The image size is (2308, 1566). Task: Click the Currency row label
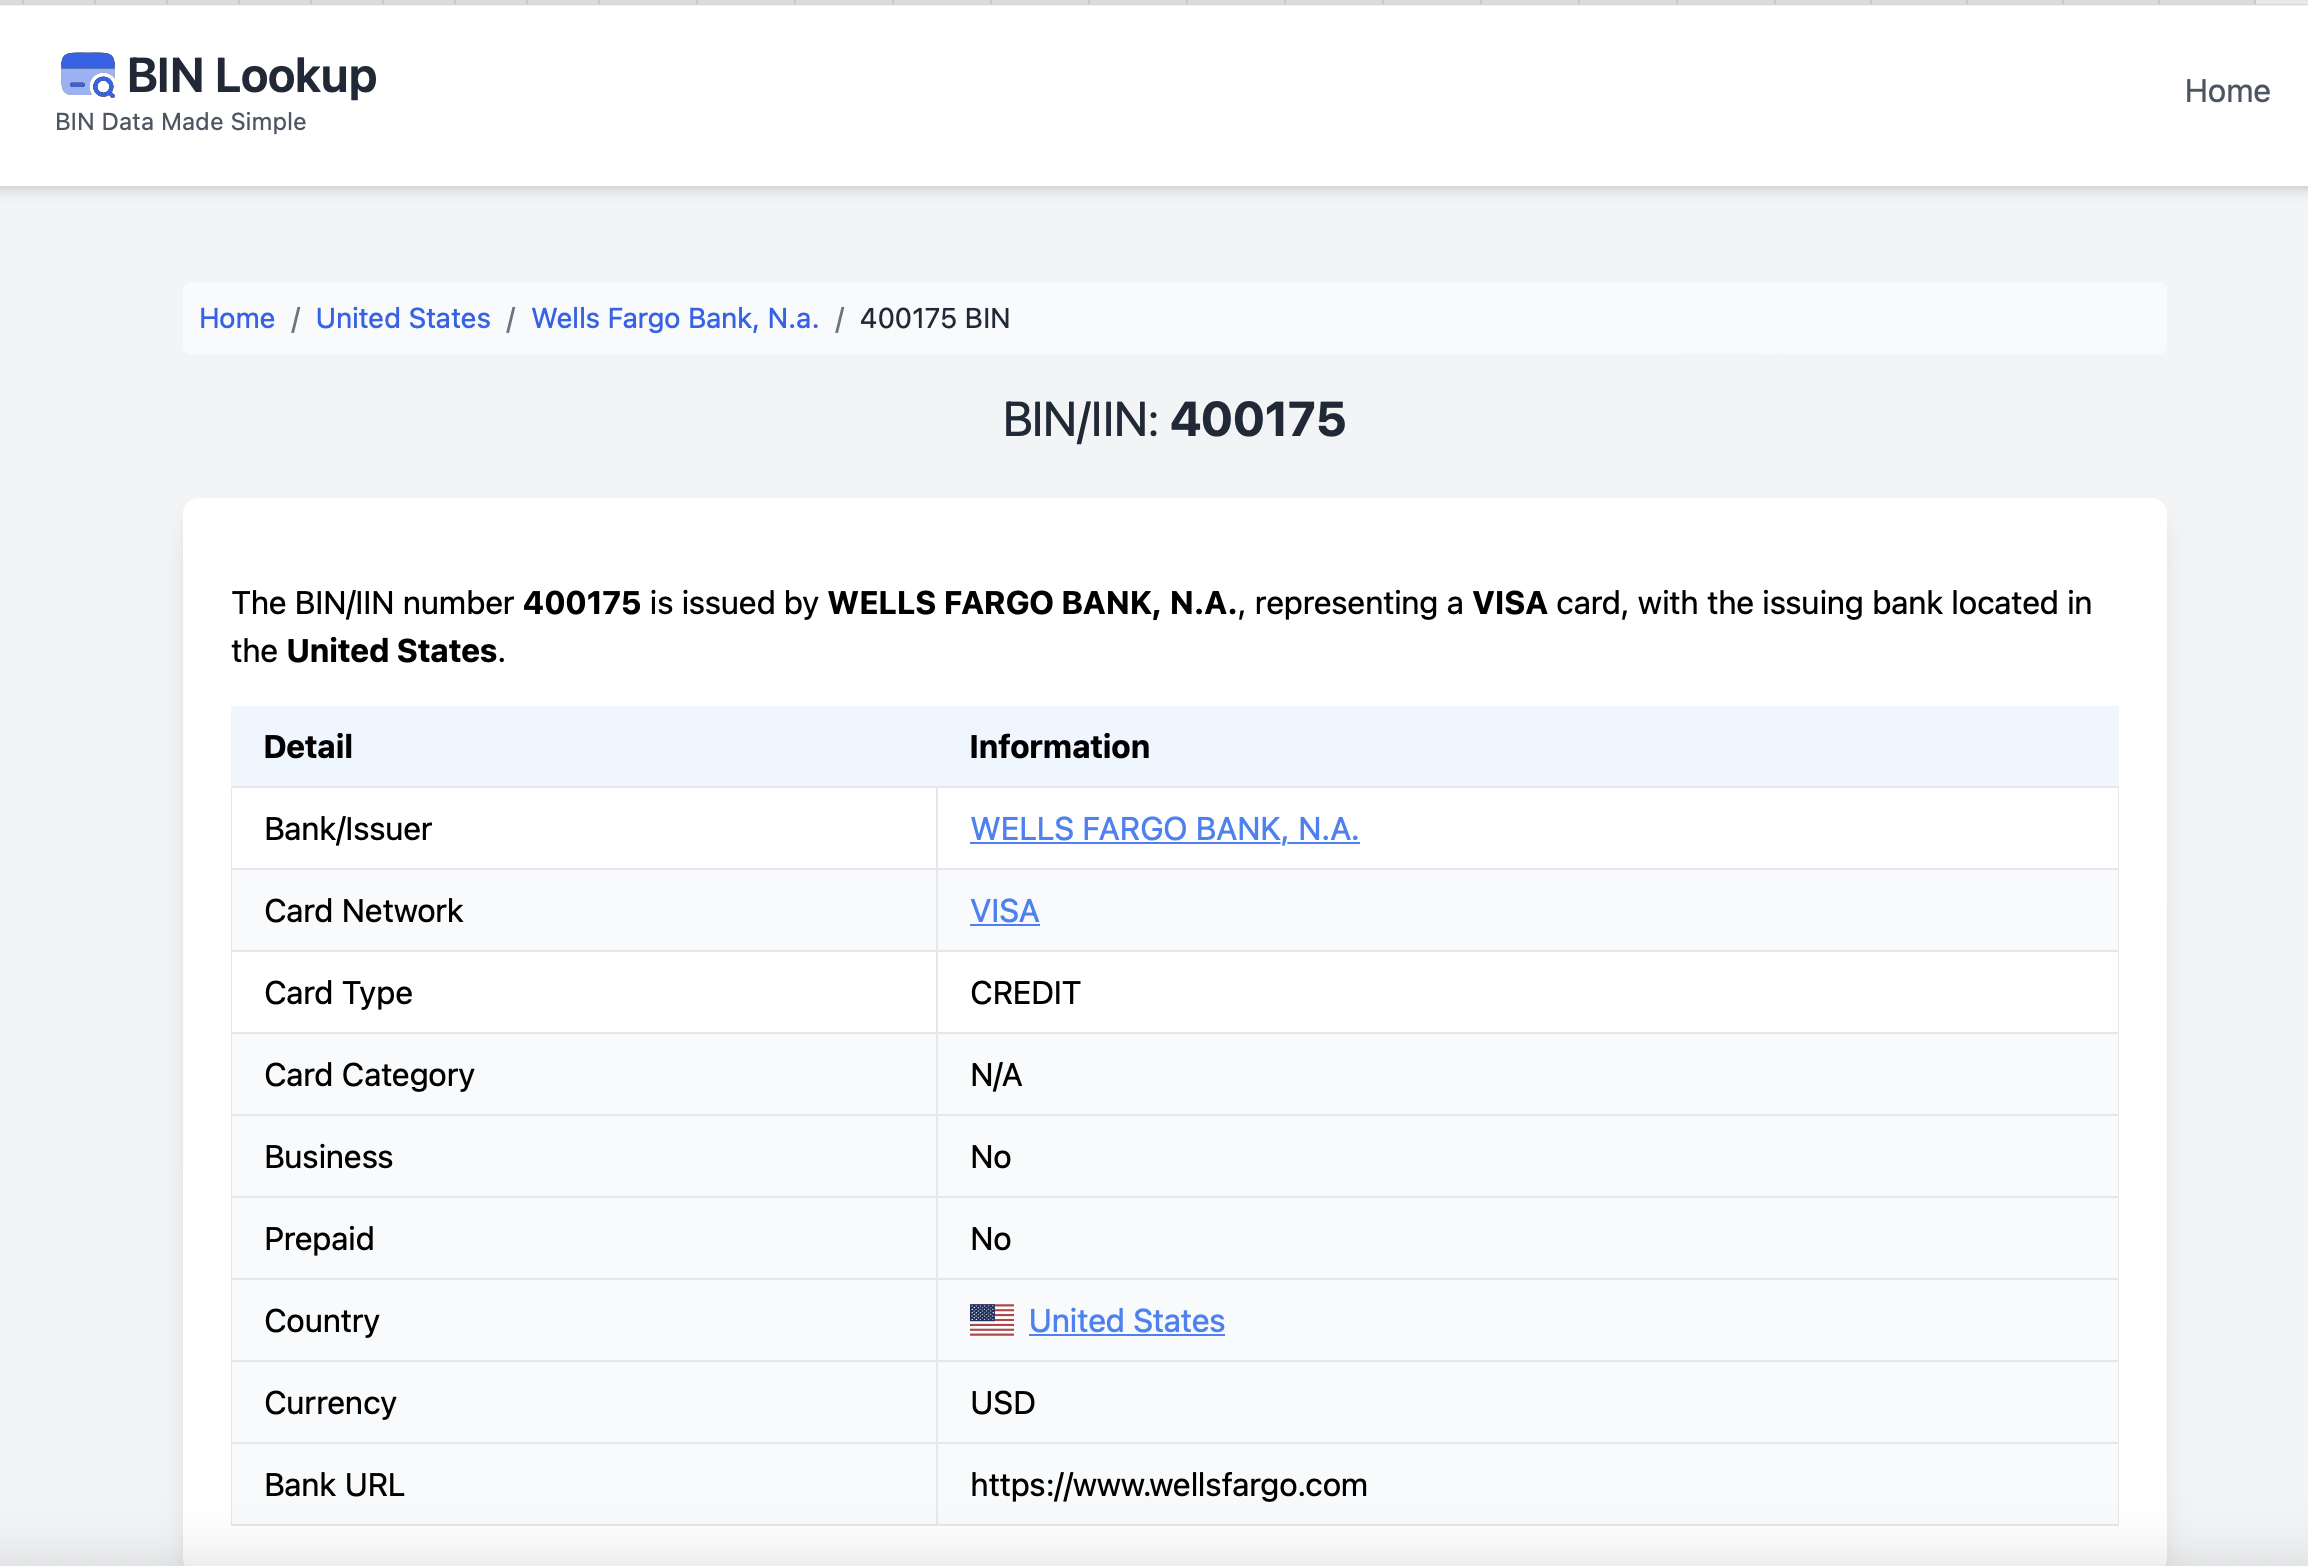click(x=331, y=1403)
